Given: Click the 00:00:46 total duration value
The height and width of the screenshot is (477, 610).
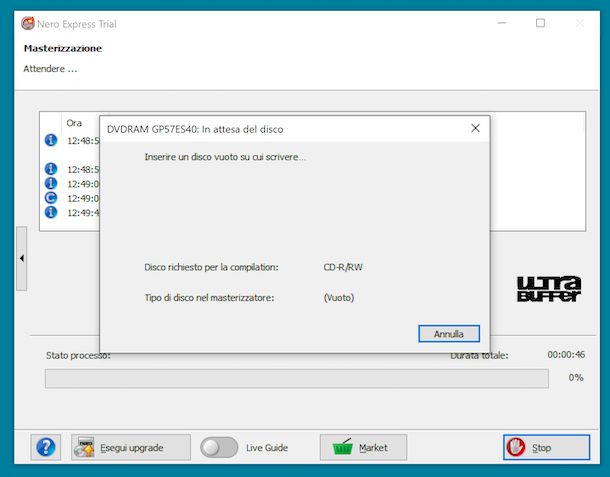Looking at the screenshot, I should [x=566, y=354].
